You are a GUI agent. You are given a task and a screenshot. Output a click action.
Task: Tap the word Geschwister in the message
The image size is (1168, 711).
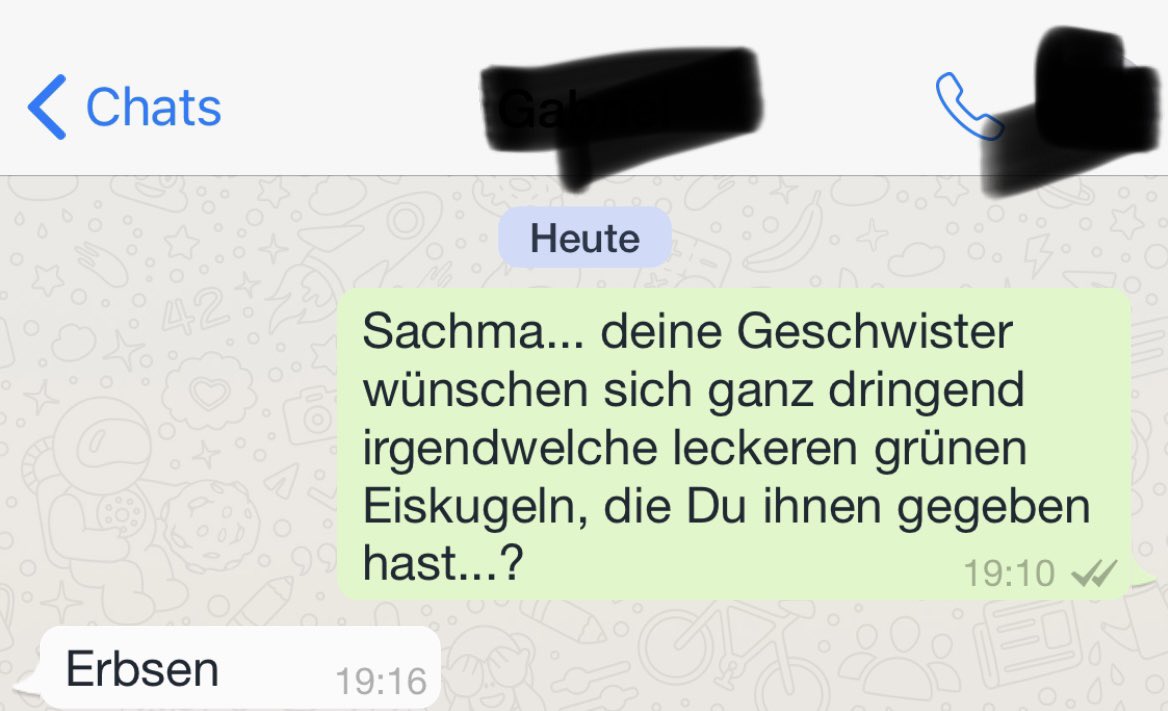tap(875, 331)
